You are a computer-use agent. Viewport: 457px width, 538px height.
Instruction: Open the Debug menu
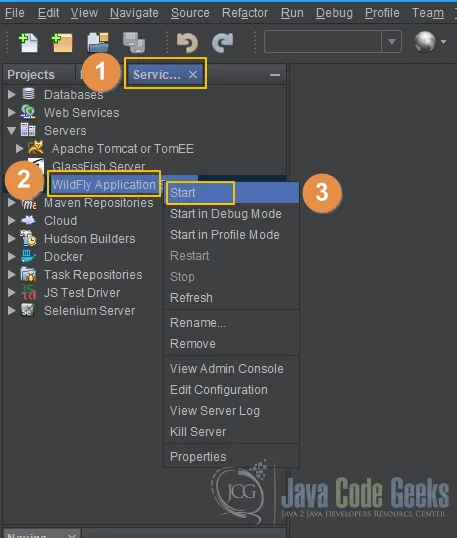click(x=334, y=13)
